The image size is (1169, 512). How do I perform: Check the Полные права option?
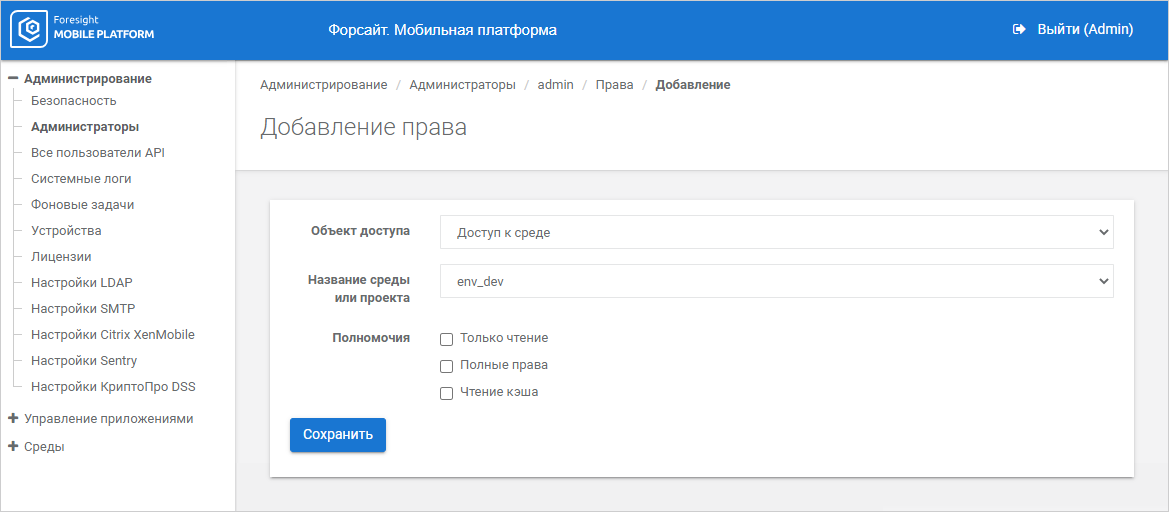[447, 366]
